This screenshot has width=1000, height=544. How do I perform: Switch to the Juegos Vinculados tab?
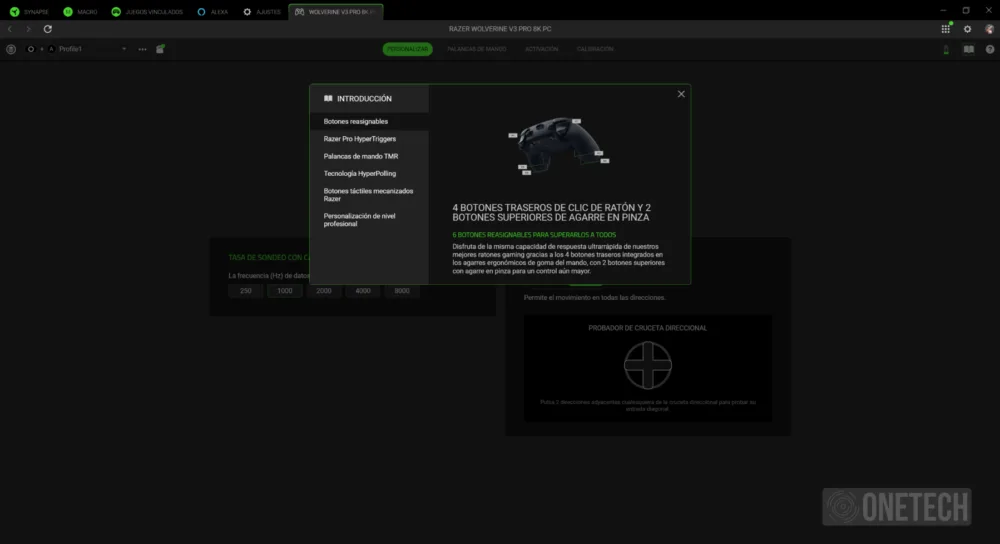(x=147, y=11)
